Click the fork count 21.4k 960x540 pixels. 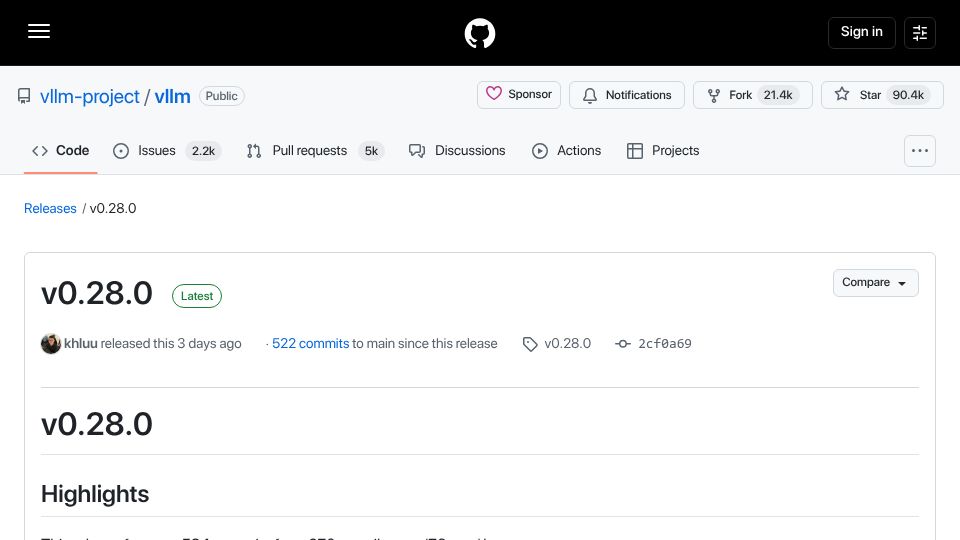tap(778, 95)
